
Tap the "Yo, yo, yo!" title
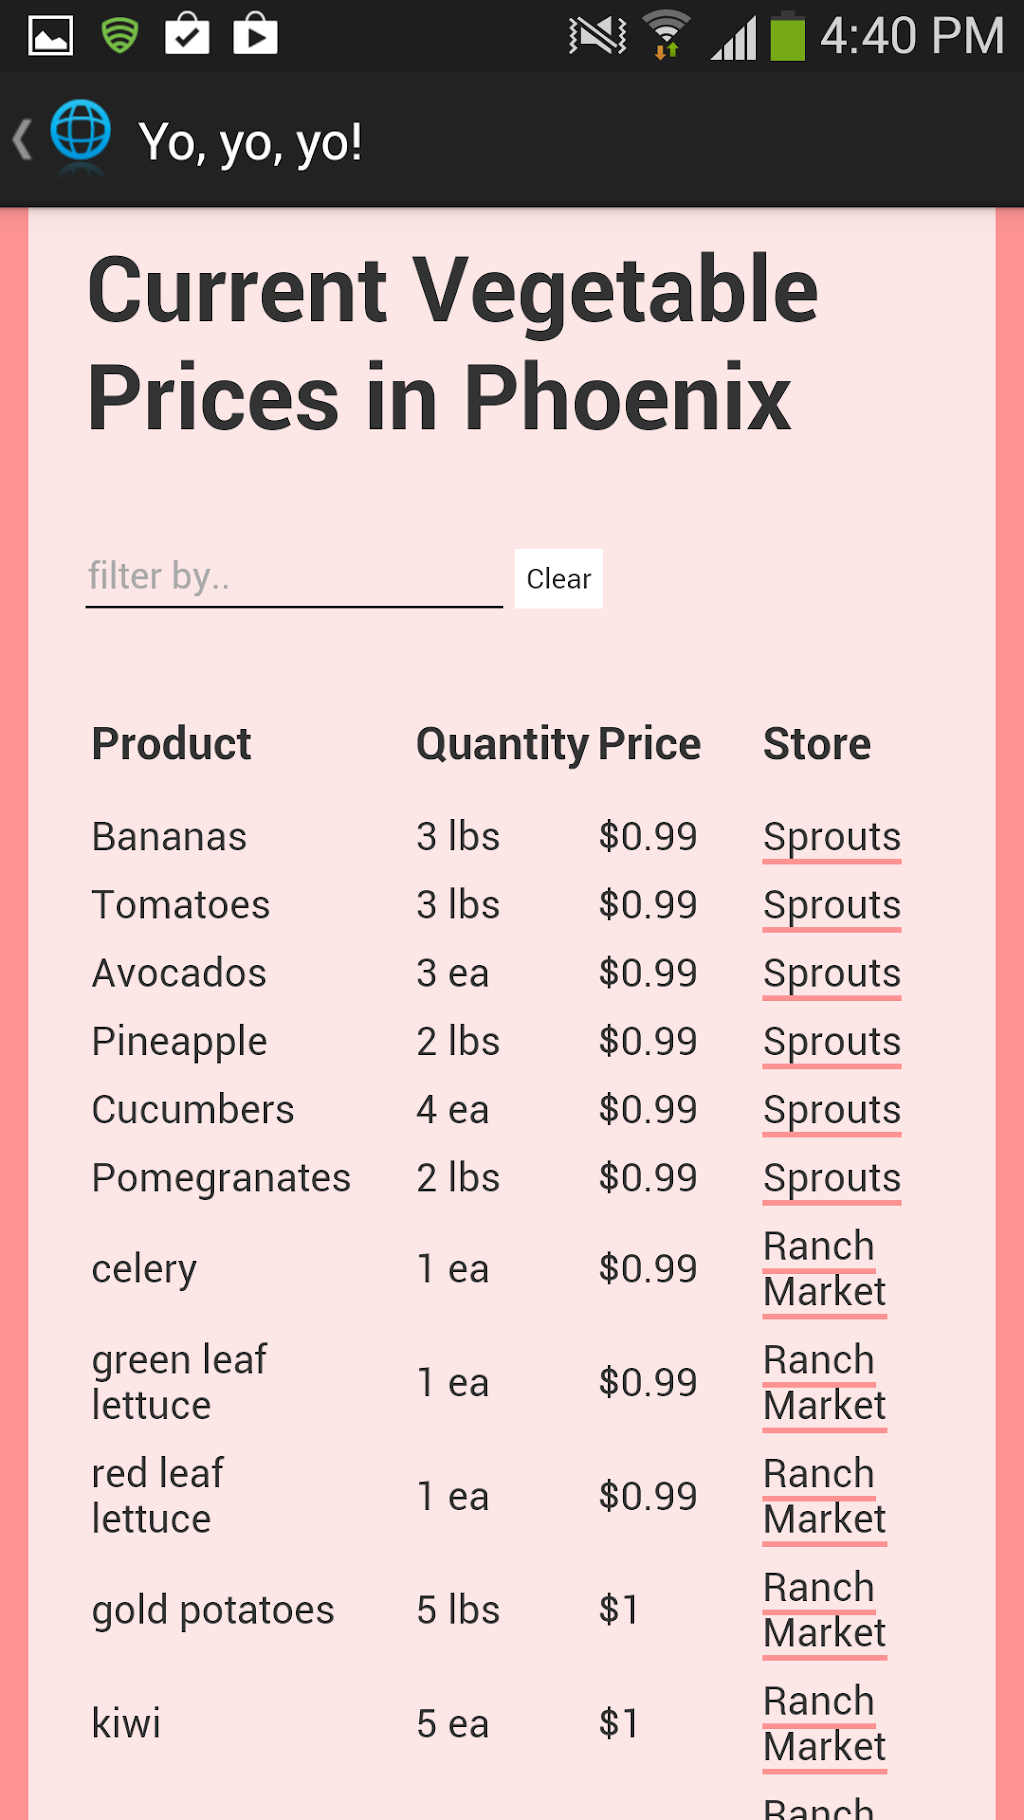point(250,142)
